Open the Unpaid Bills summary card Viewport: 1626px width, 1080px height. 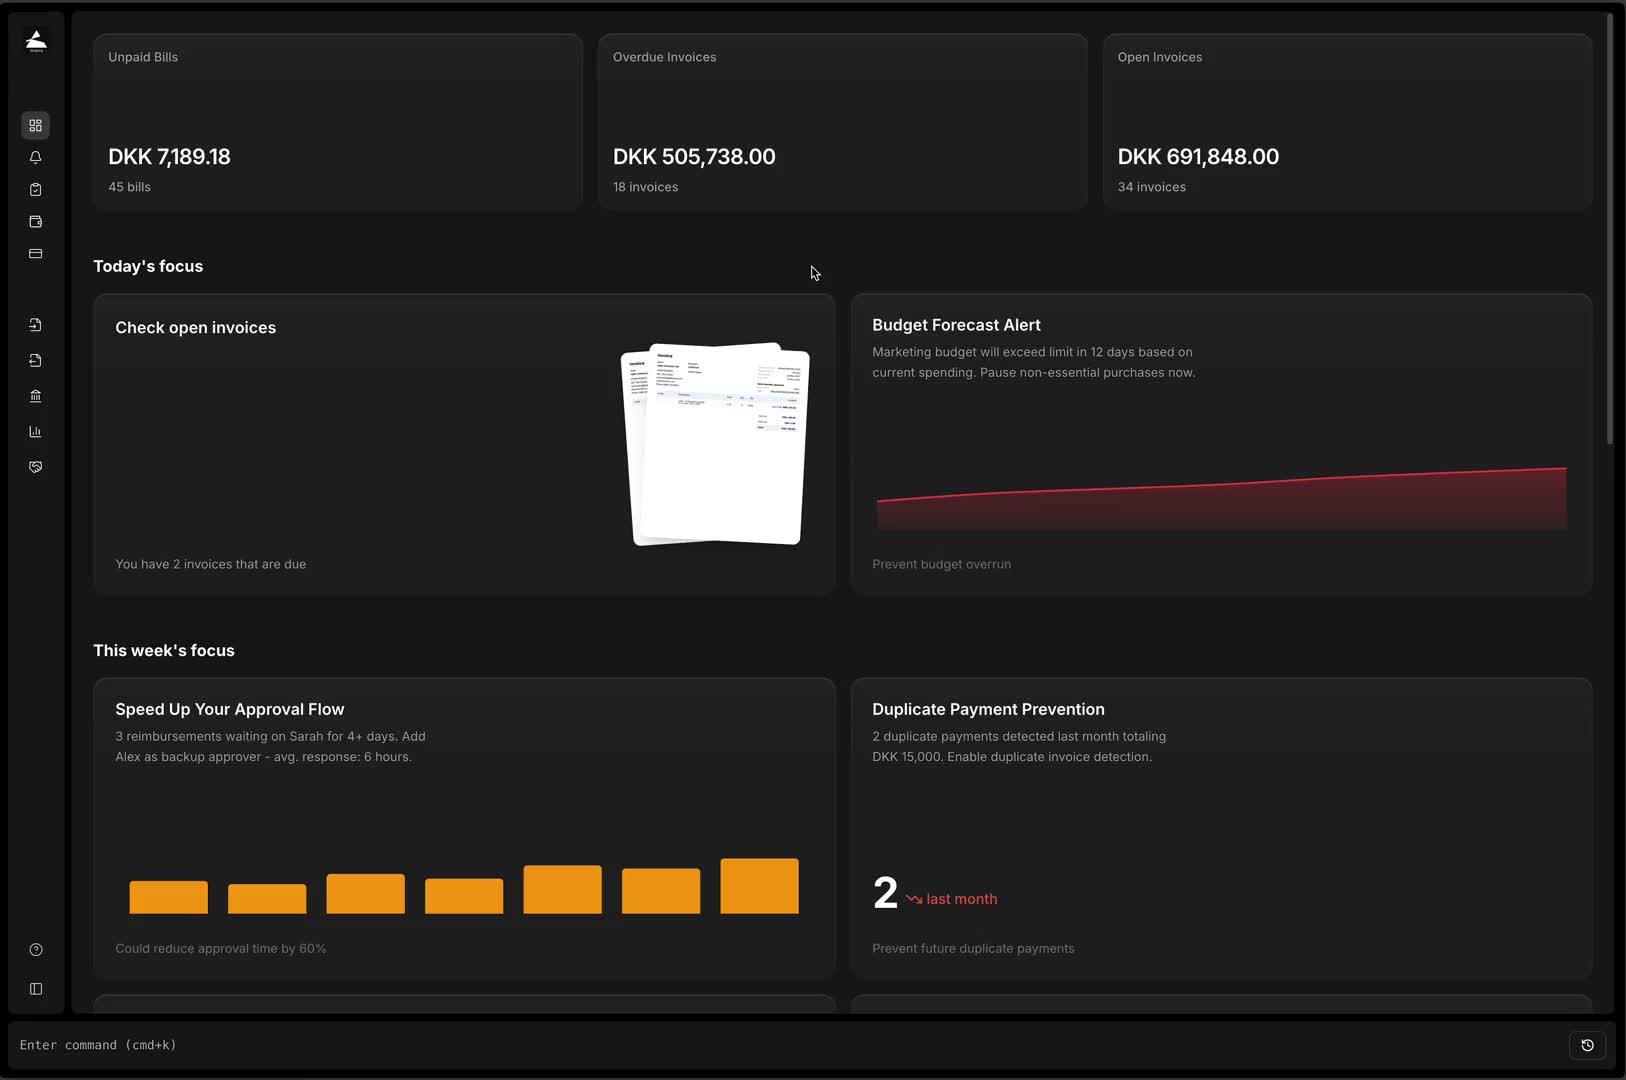pyautogui.click(x=338, y=122)
